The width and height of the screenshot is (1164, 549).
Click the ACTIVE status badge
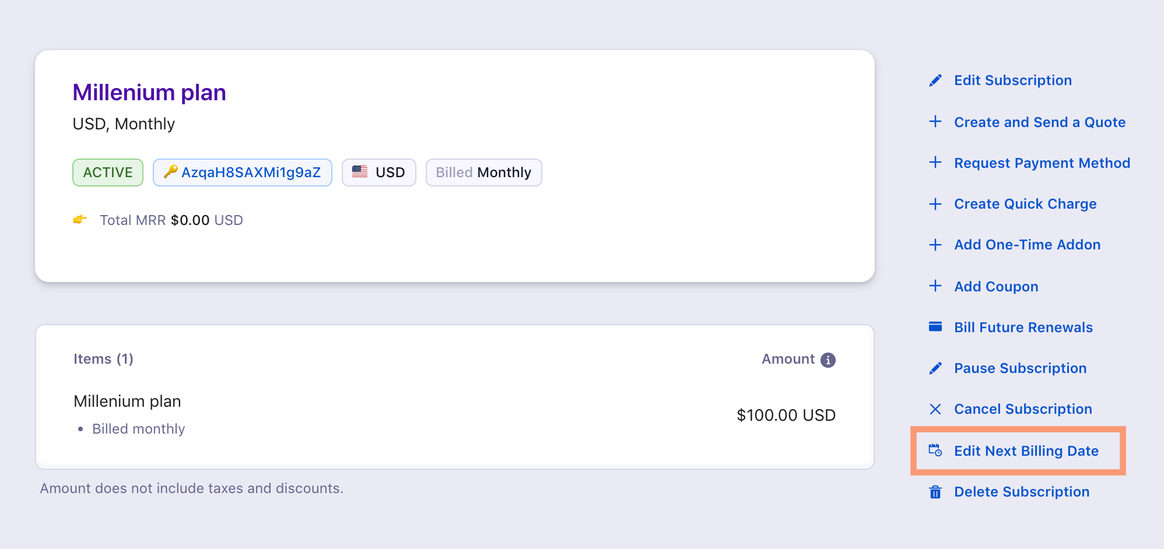point(108,173)
